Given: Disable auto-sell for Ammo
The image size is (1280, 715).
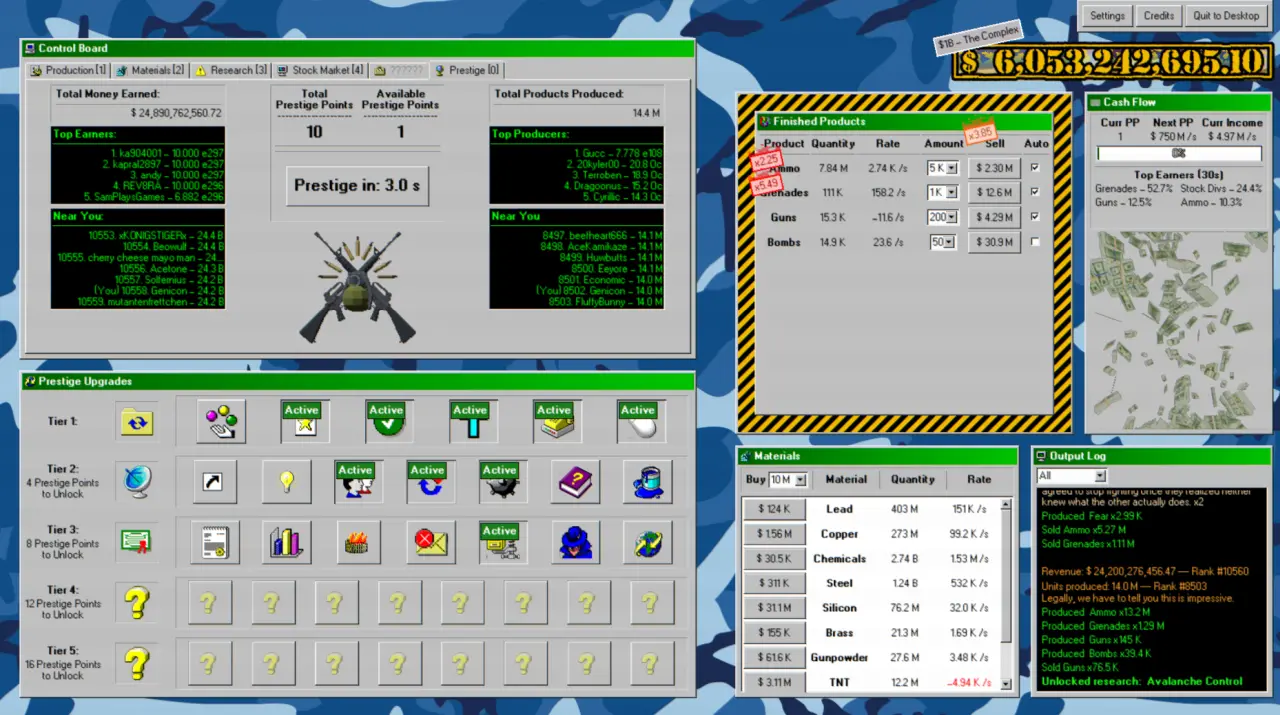Looking at the screenshot, I should pyautogui.click(x=1035, y=168).
